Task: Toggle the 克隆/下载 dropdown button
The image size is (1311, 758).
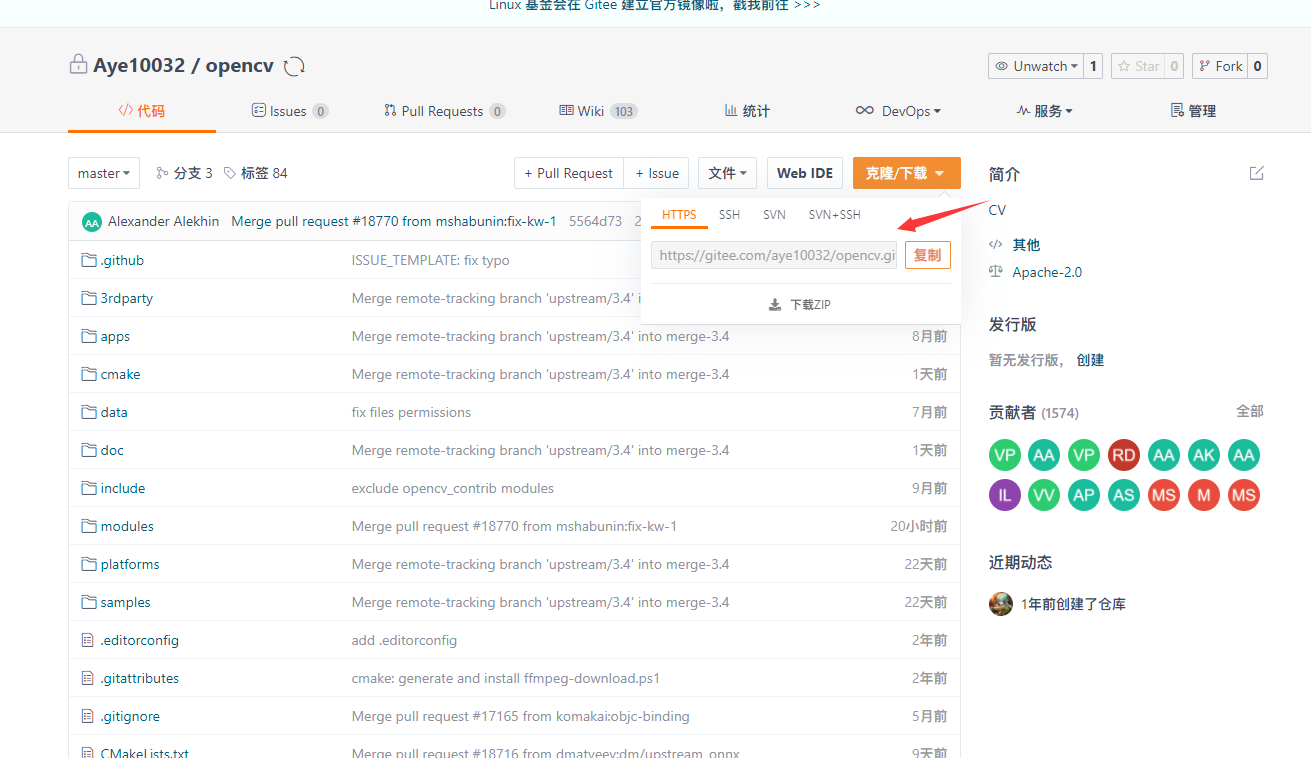Action: [x=906, y=173]
